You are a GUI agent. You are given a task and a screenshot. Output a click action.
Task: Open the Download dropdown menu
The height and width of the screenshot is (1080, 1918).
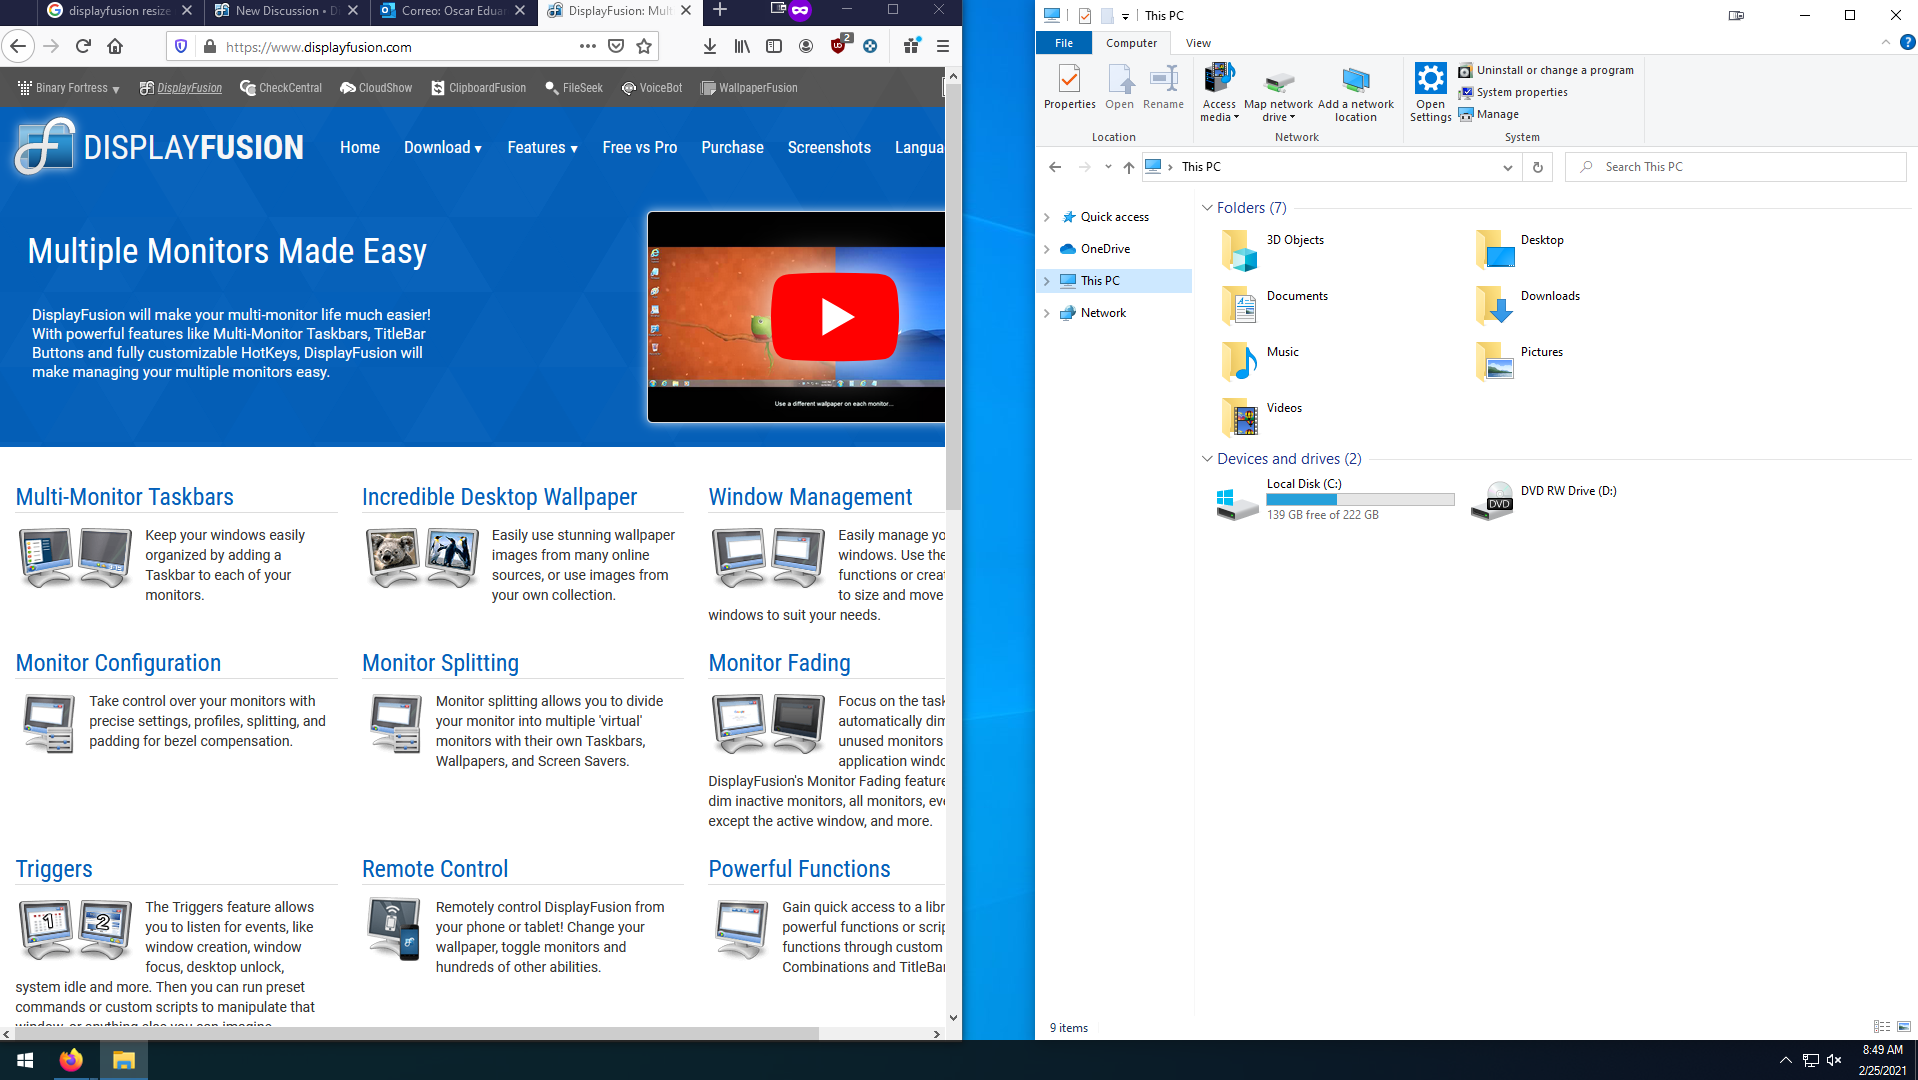(442, 148)
